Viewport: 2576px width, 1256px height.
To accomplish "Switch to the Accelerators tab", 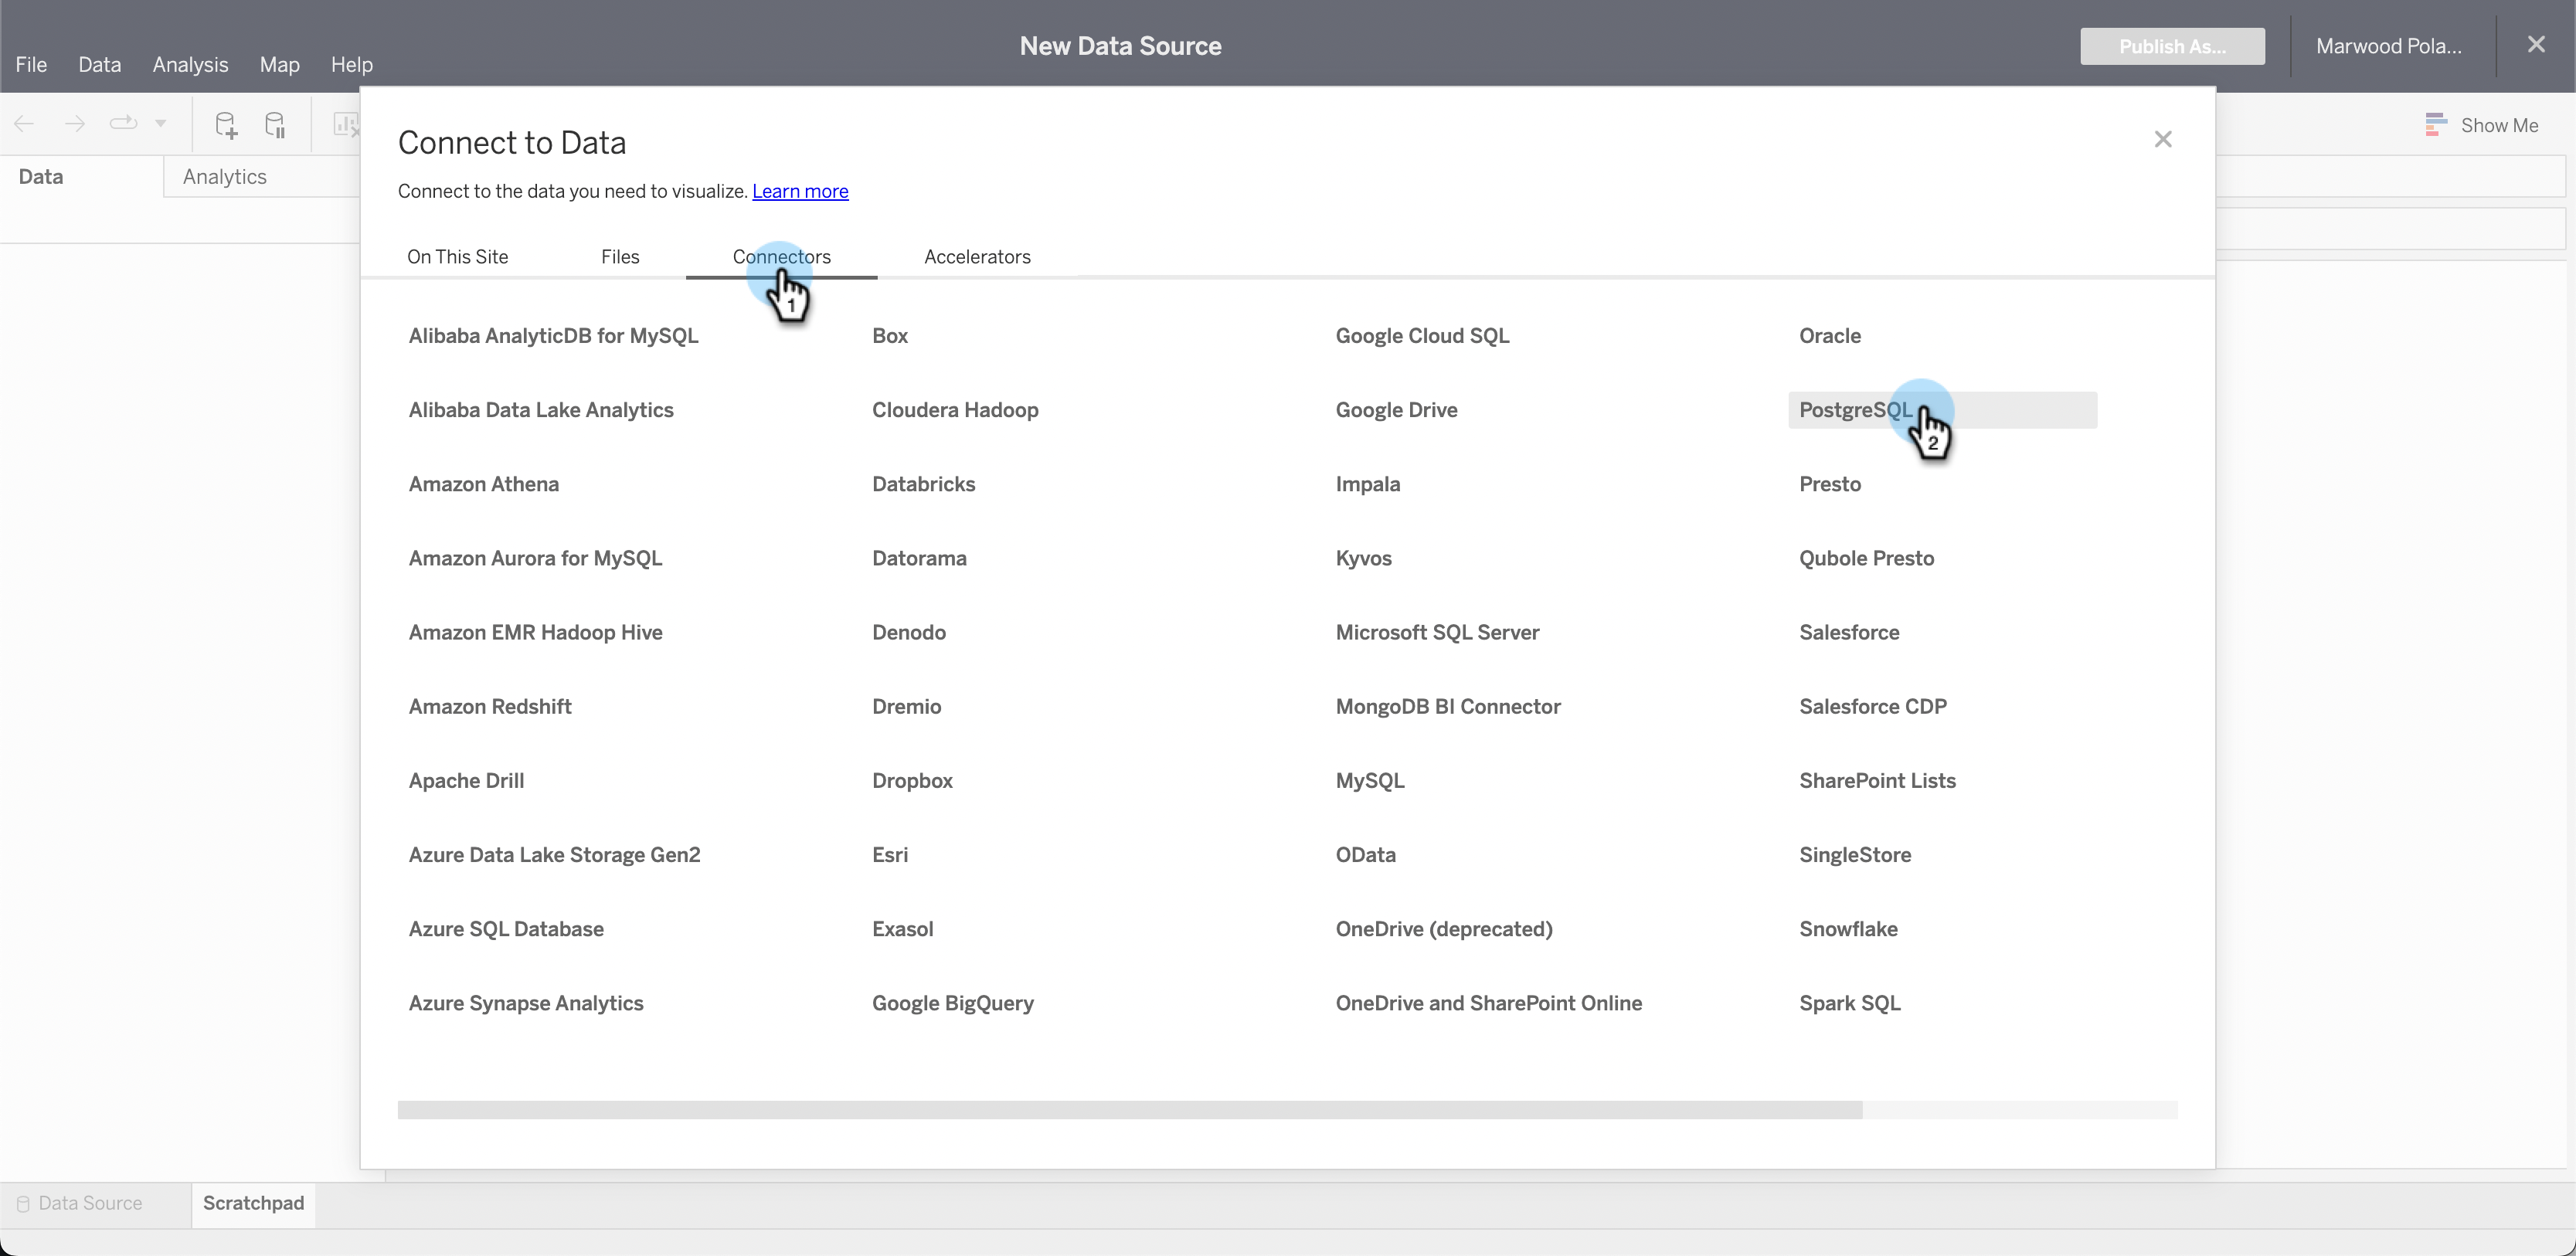I will click(x=977, y=257).
